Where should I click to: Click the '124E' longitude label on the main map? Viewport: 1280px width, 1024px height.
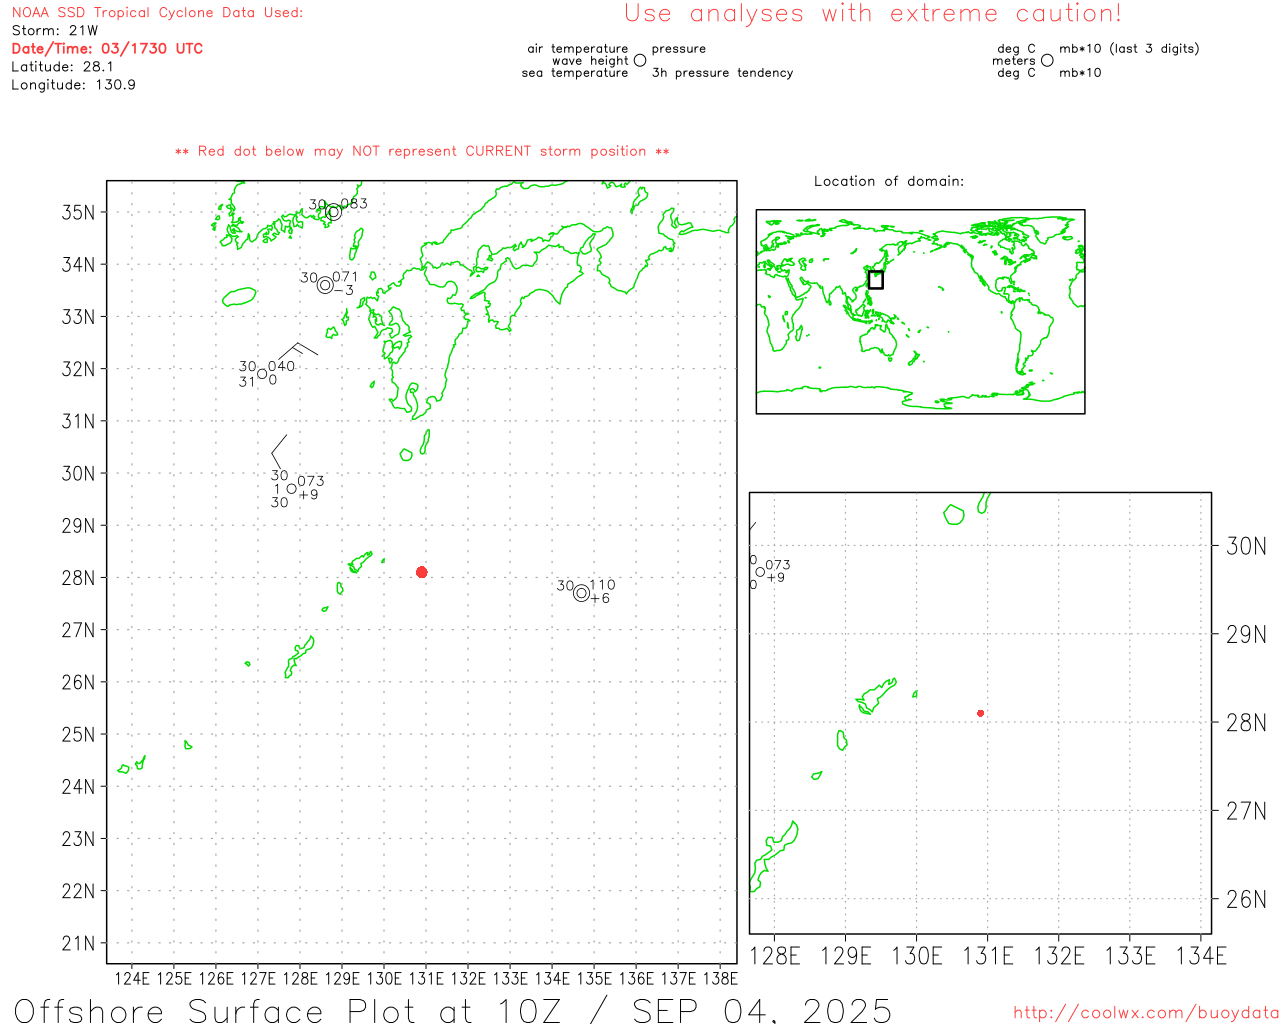point(132,978)
